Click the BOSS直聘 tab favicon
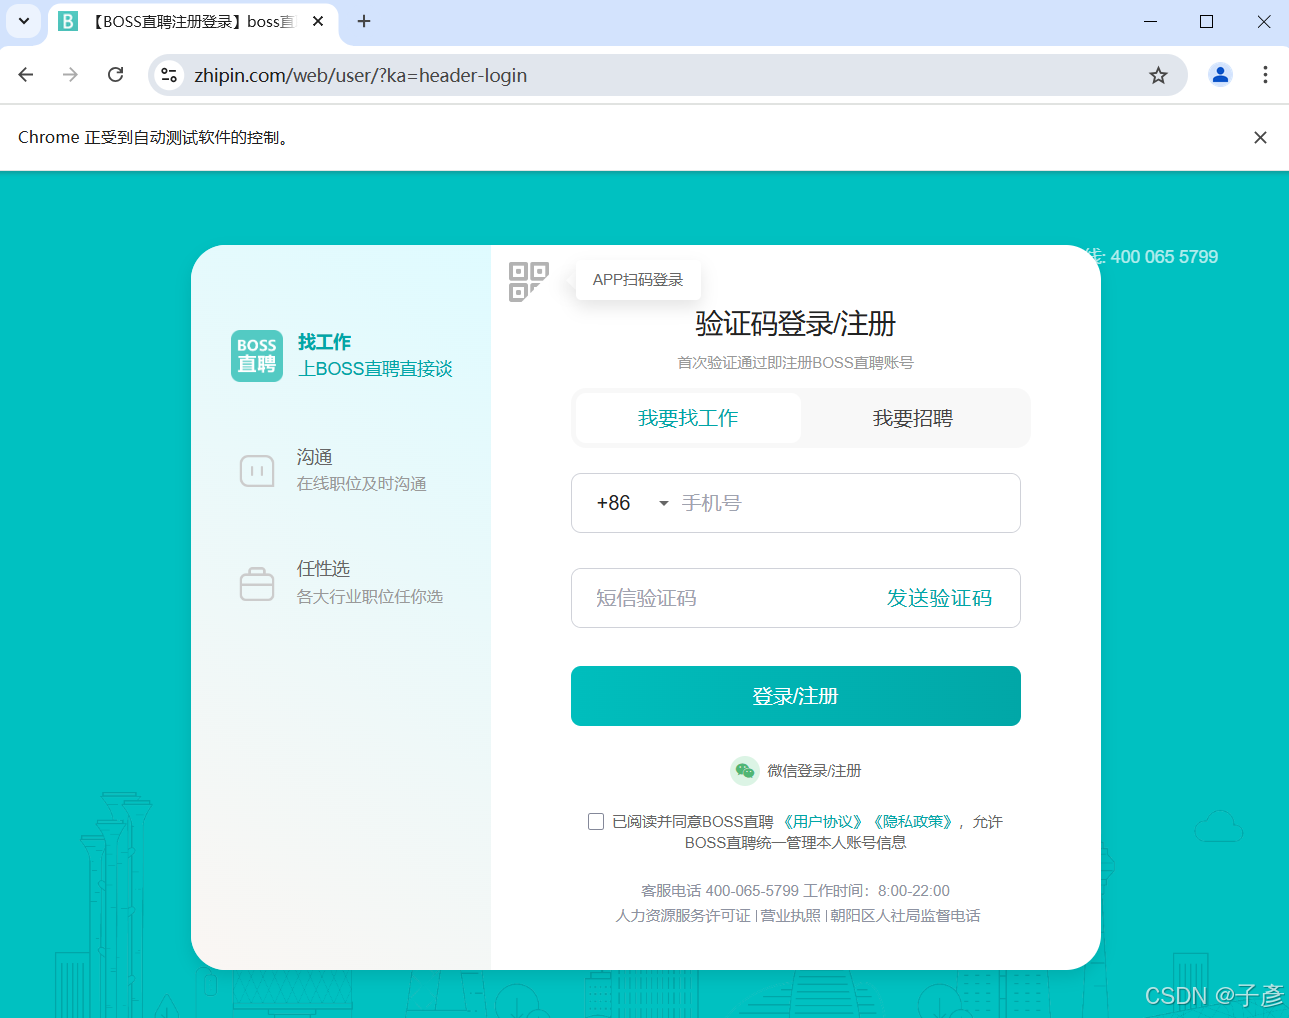This screenshot has width=1289, height=1018. pos(68,21)
